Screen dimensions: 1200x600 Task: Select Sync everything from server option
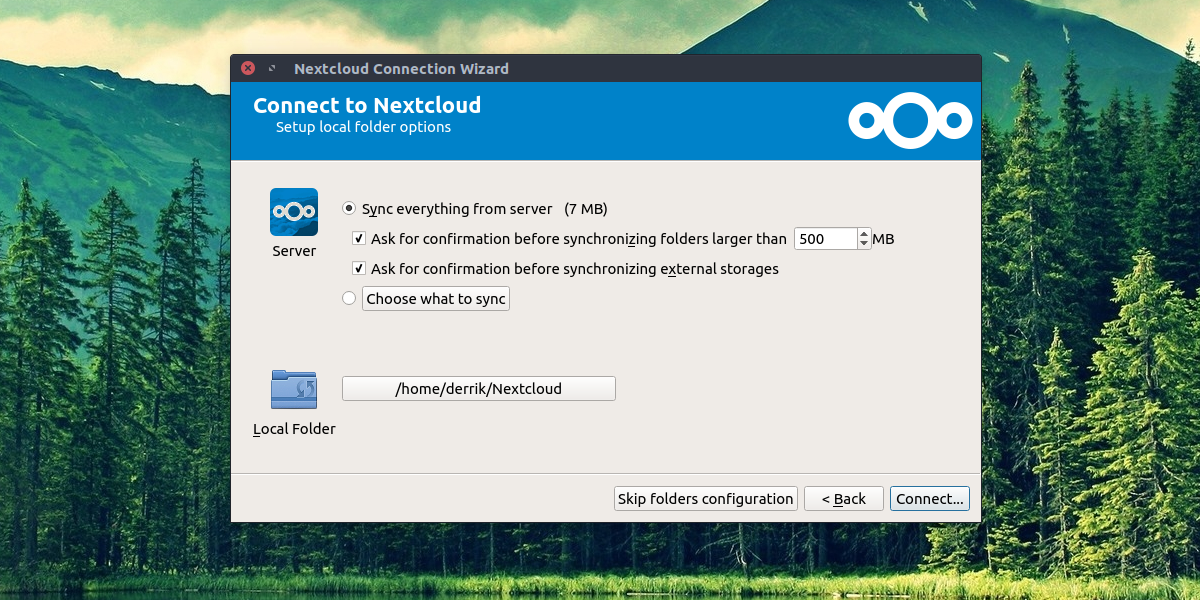349,209
